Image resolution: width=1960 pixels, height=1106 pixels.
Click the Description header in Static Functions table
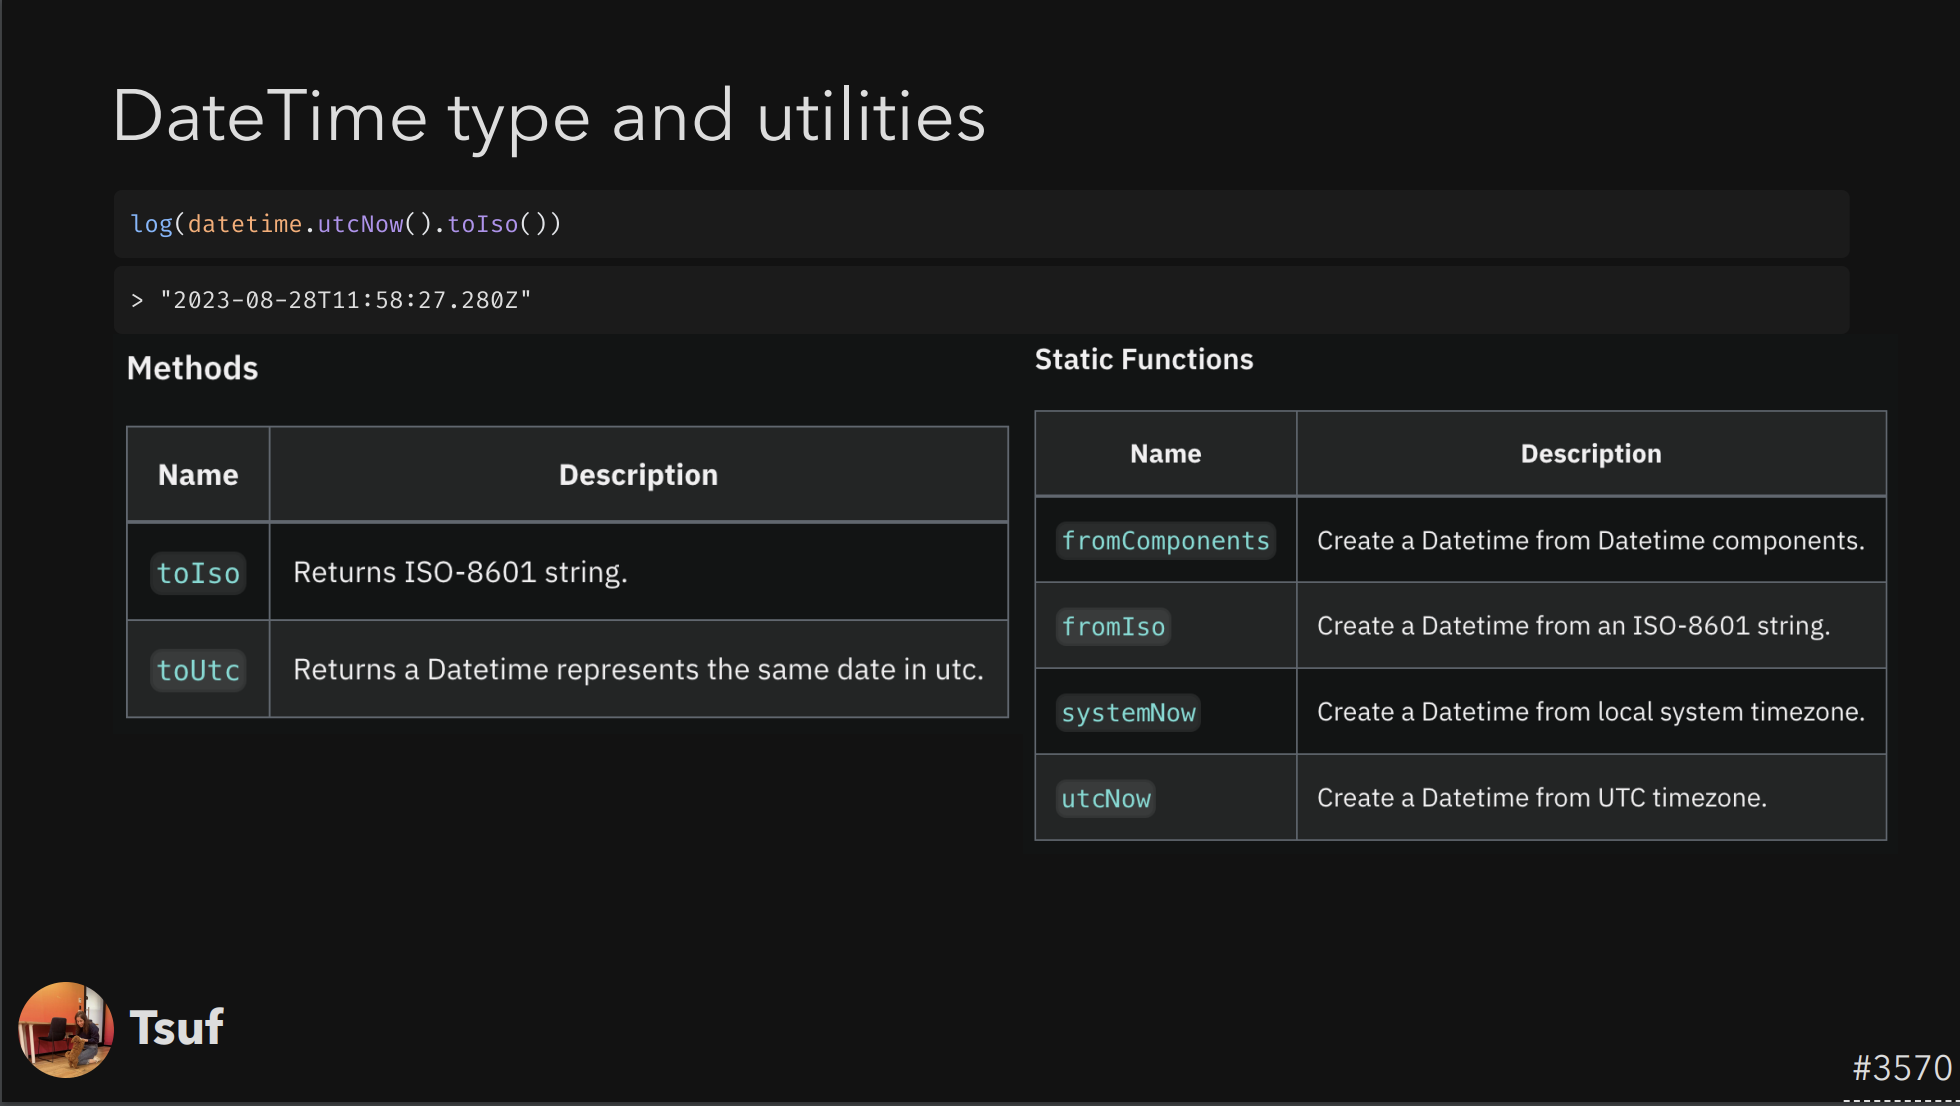point(1590,454)
